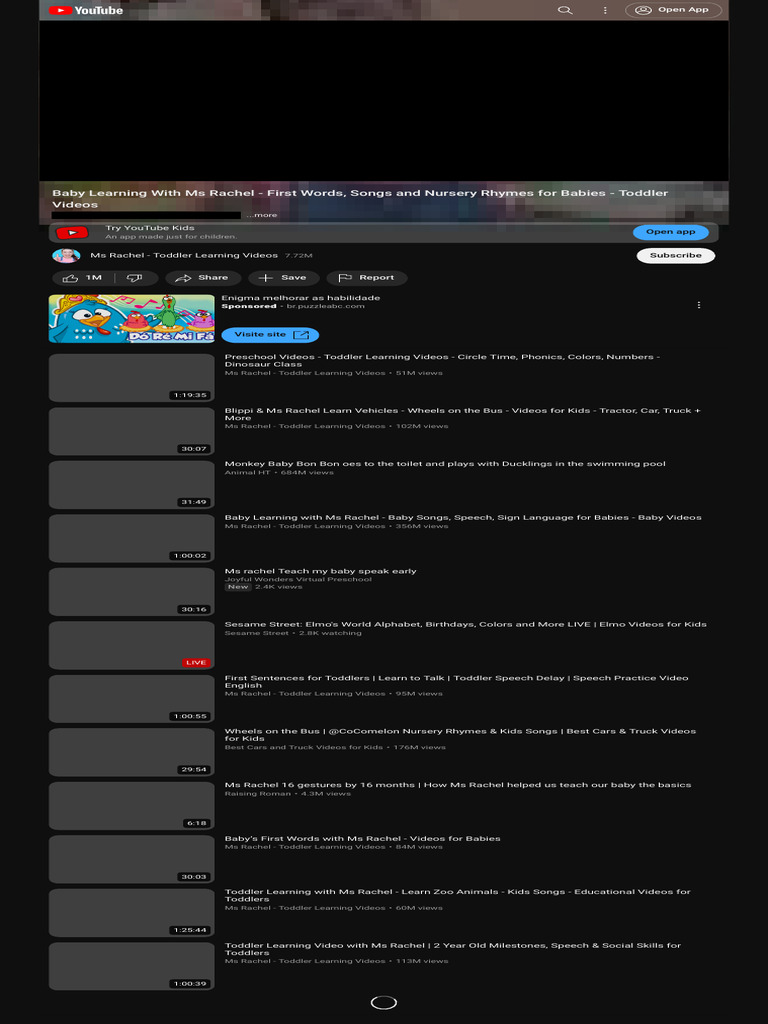The image size is (768, 1024).
Task: Open the sponsored ad options three-dot menu
Action: tap(699, 305)
